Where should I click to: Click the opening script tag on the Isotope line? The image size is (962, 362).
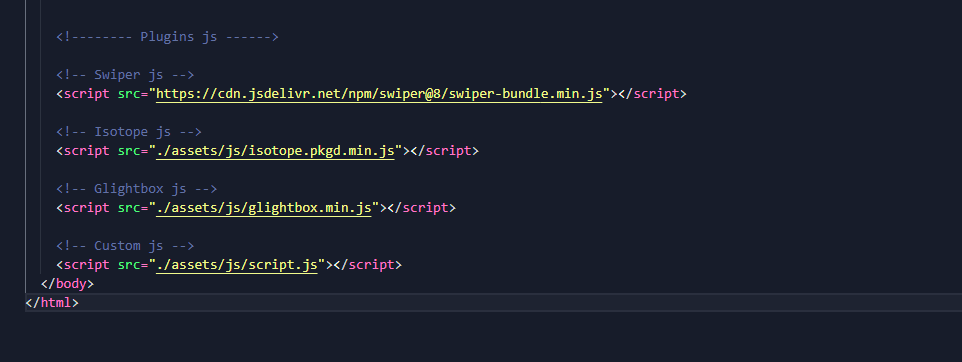pyautogui.click(x=83, y=151)
